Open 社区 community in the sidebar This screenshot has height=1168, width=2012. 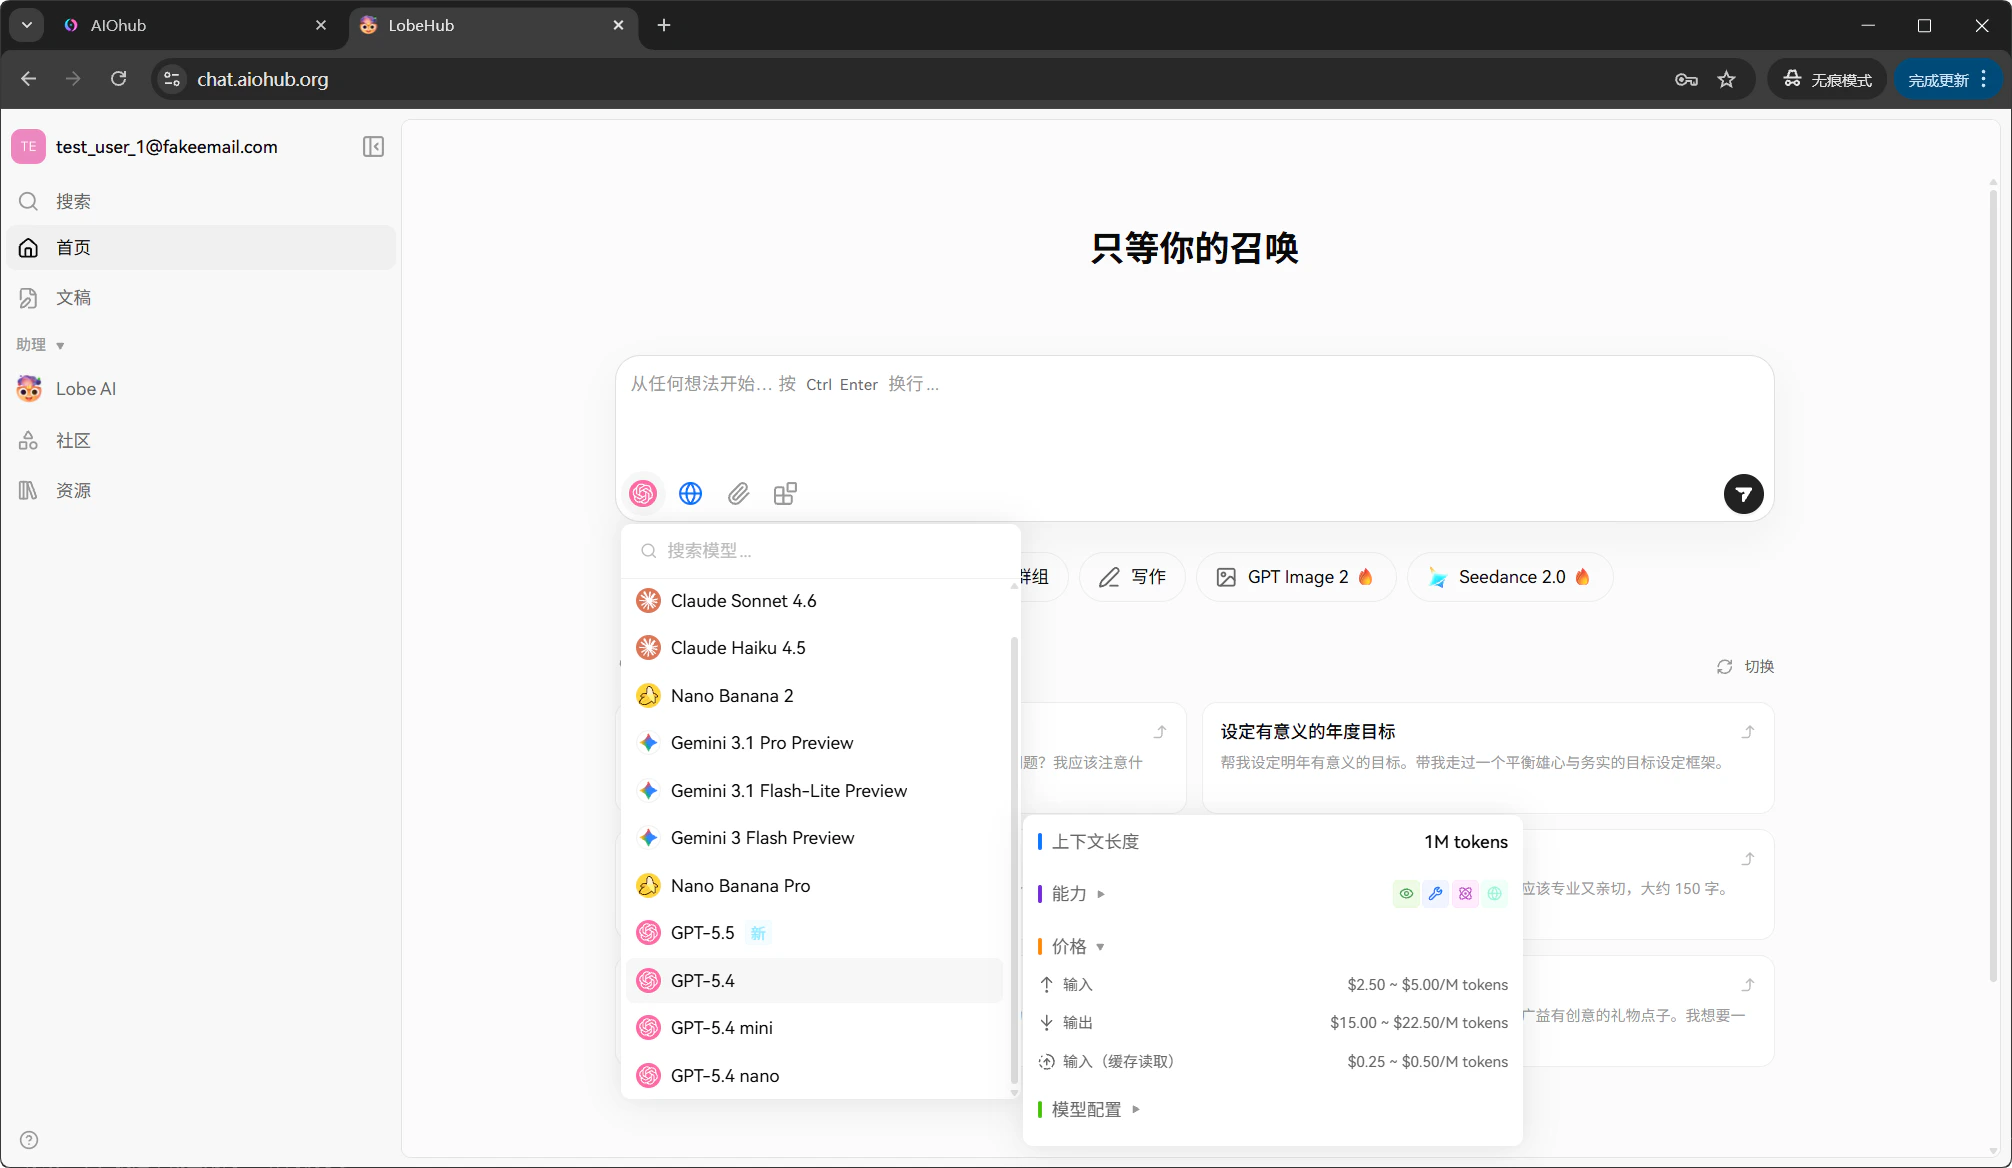[201, 440]
